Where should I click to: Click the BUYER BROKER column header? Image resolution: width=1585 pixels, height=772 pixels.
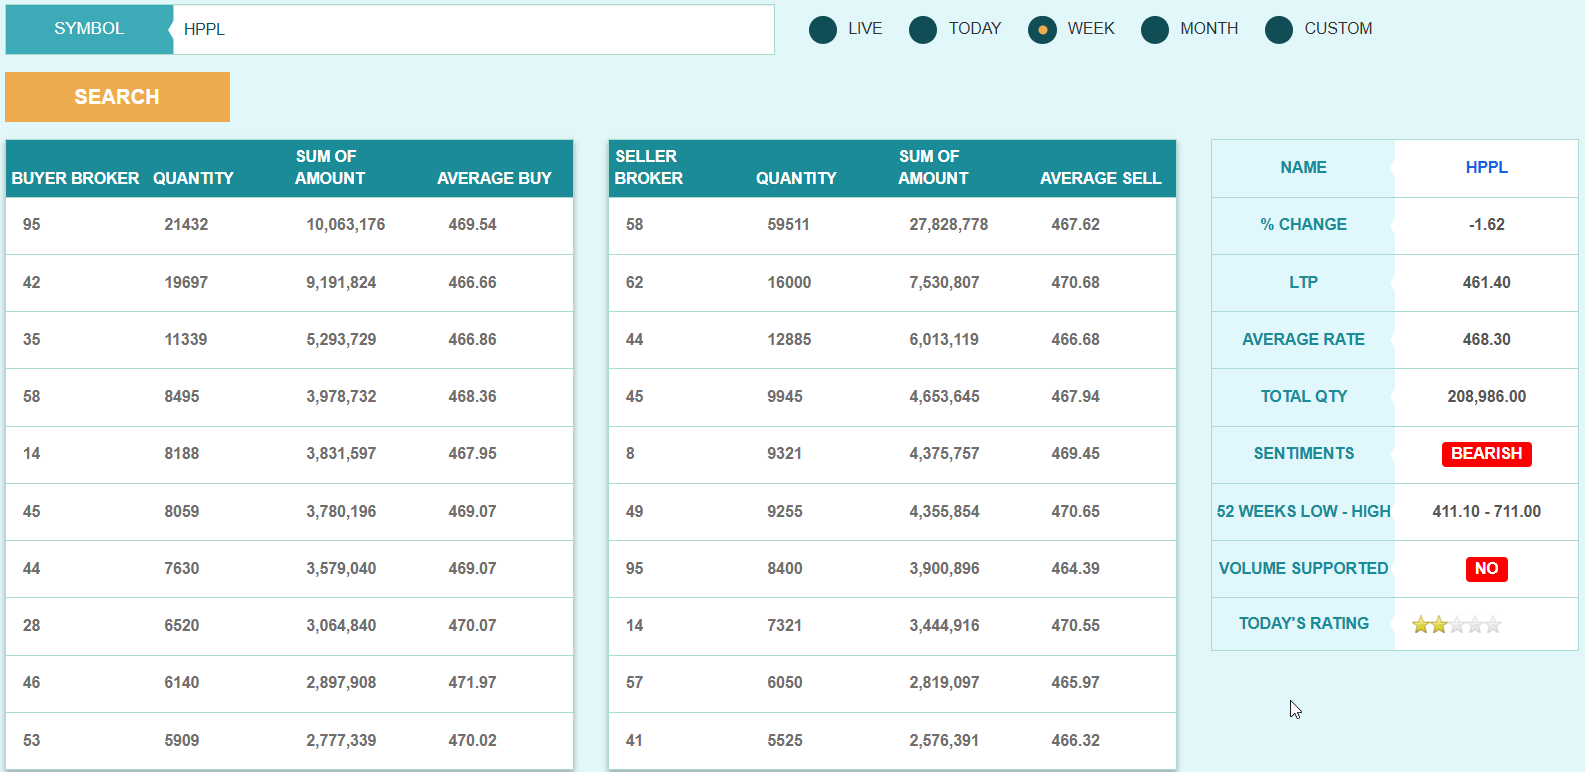click(x=75, y=178)
